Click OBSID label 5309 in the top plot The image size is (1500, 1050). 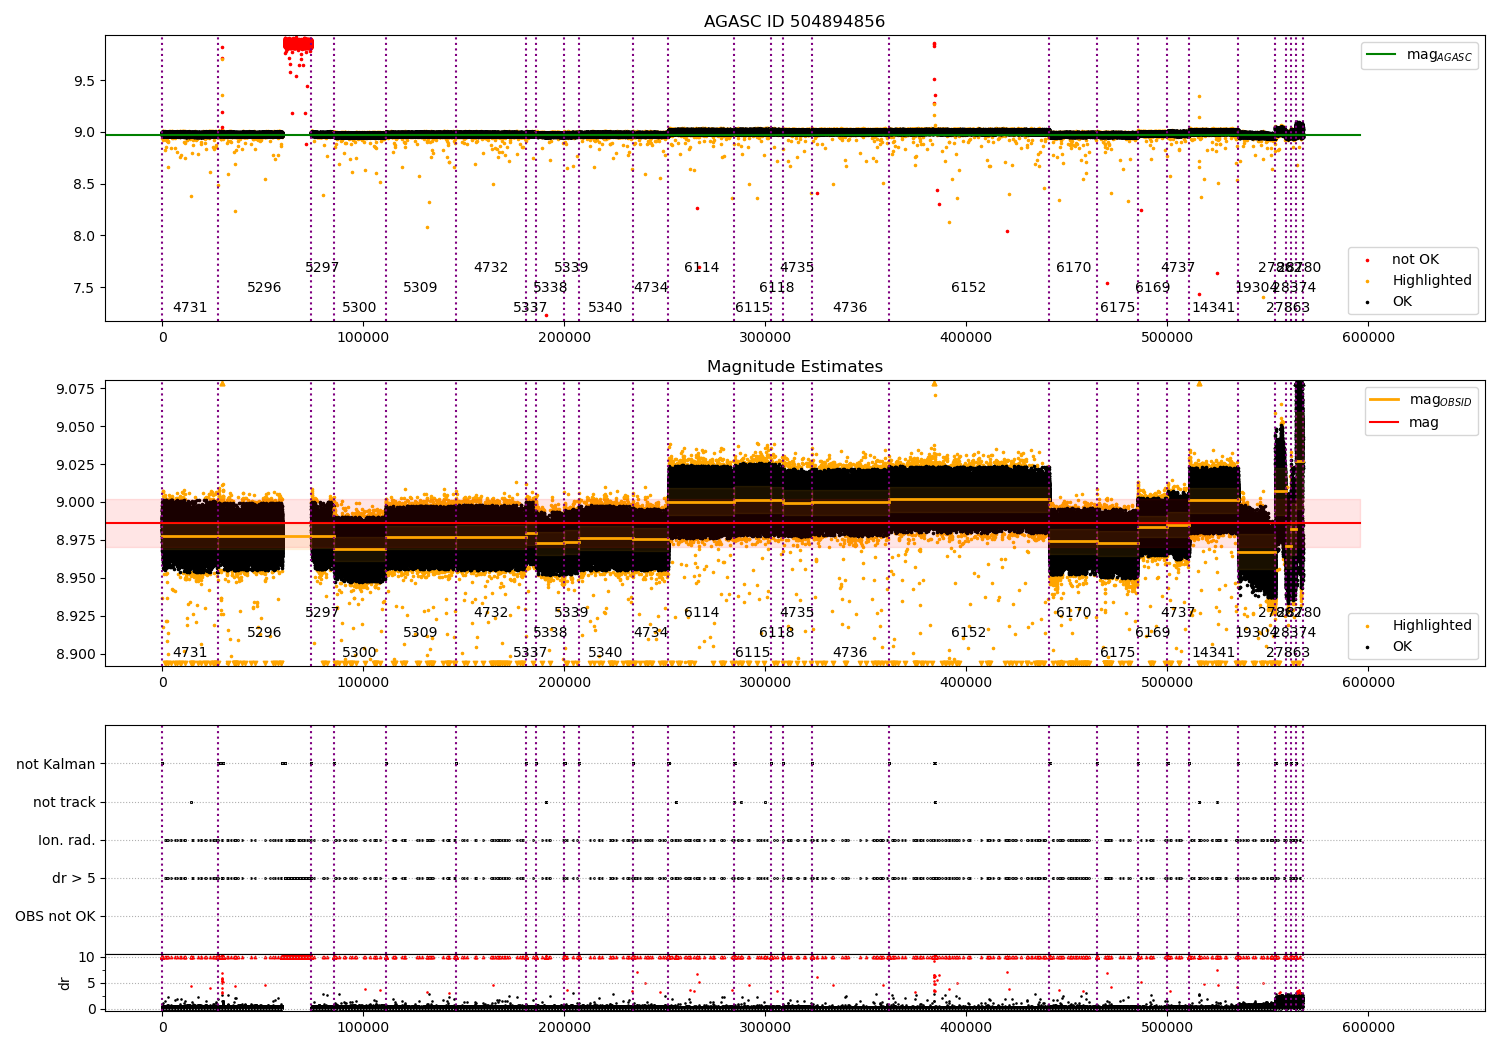[420, 287]
